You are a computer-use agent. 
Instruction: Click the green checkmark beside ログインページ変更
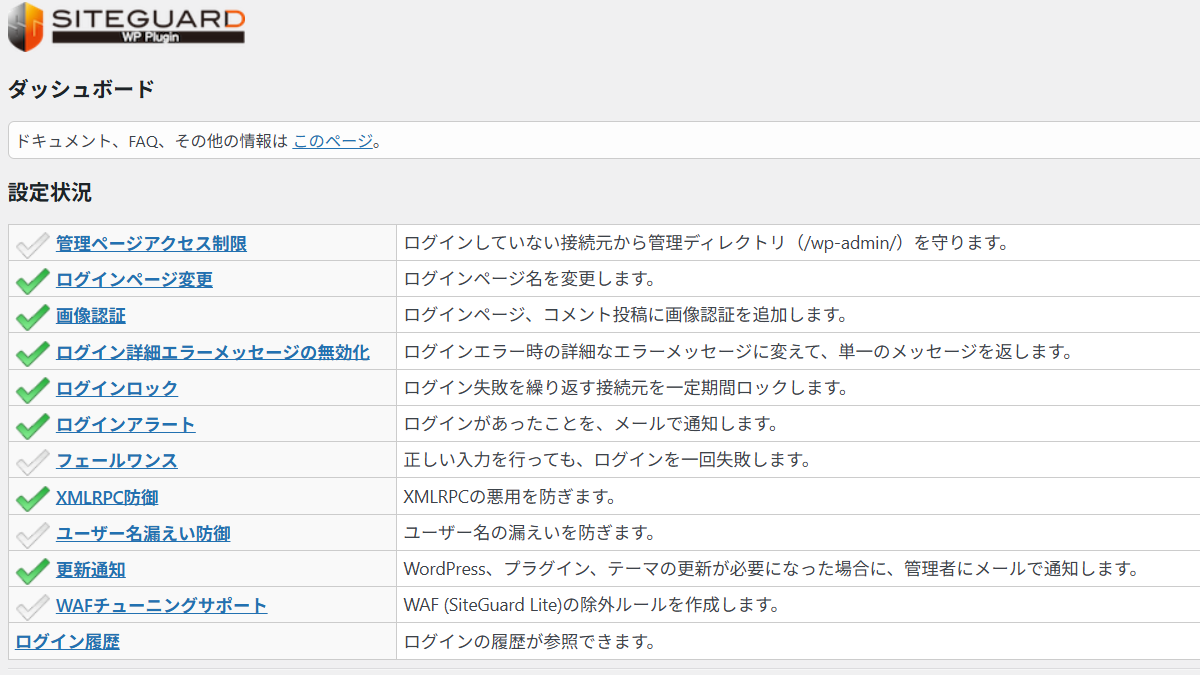[33, 280]
